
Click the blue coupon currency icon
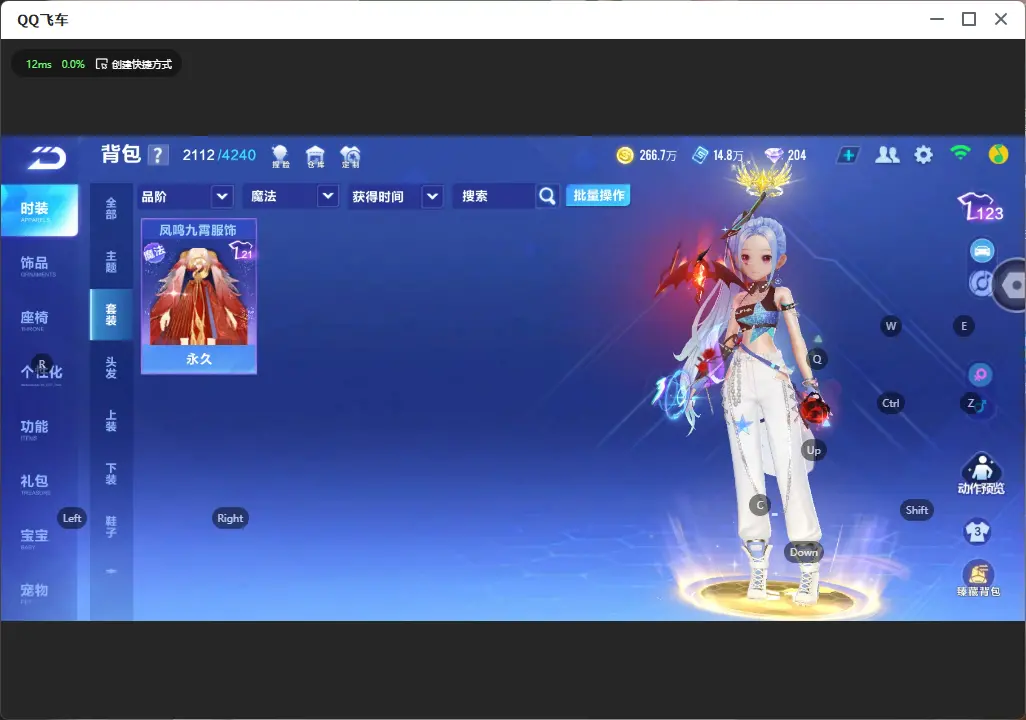(x=700, y=155)
